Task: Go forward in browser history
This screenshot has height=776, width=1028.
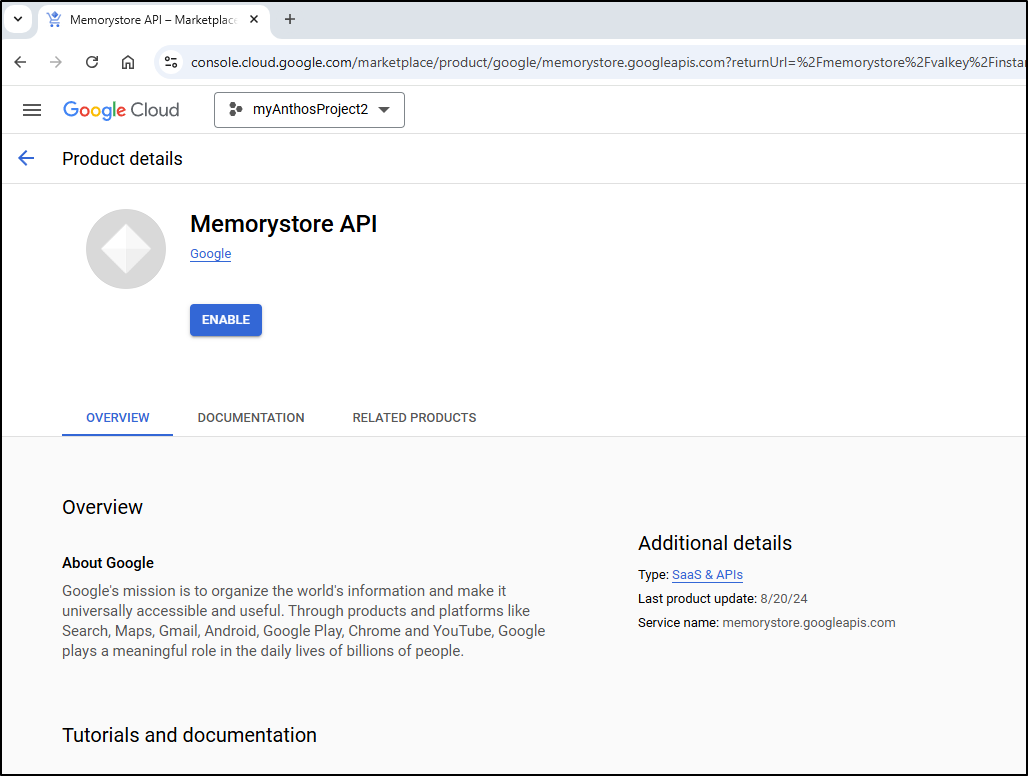Action: coord(56,62)
